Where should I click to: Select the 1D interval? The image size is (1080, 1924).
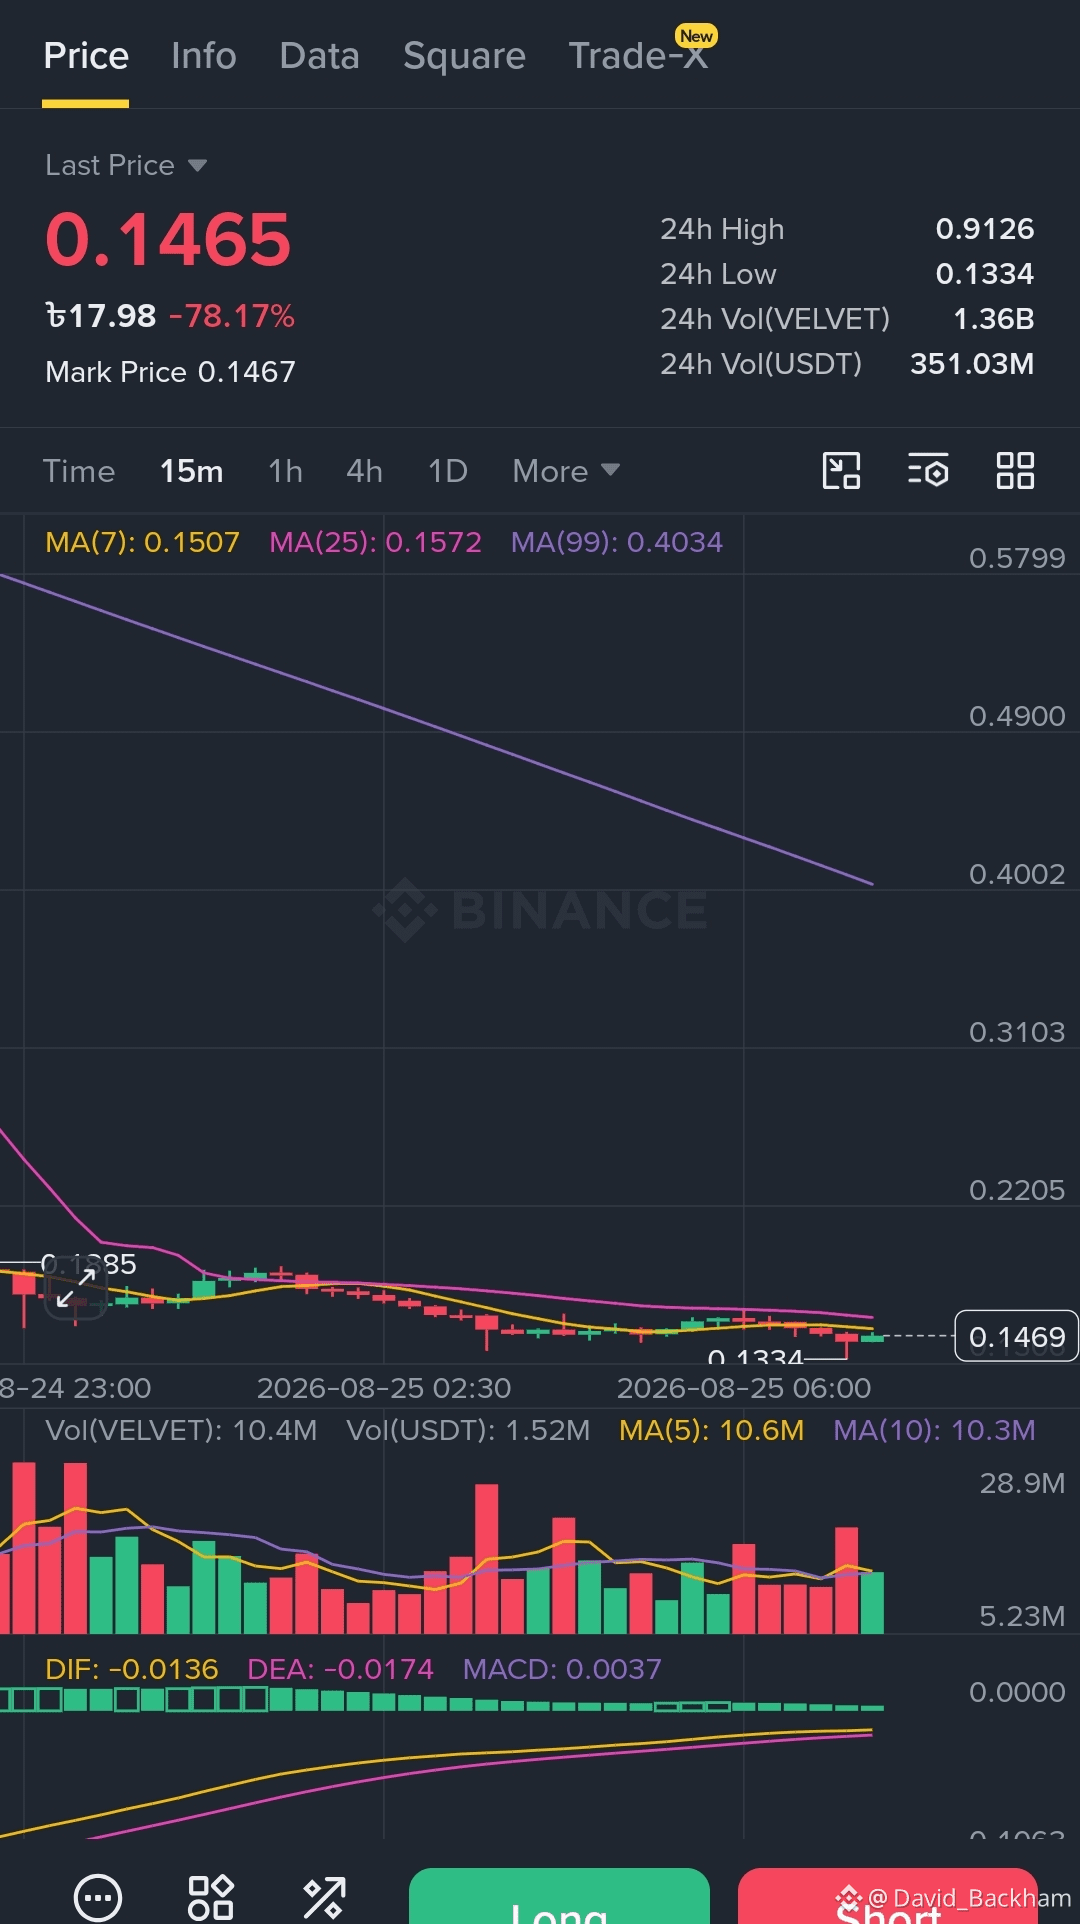coord(448,471)
